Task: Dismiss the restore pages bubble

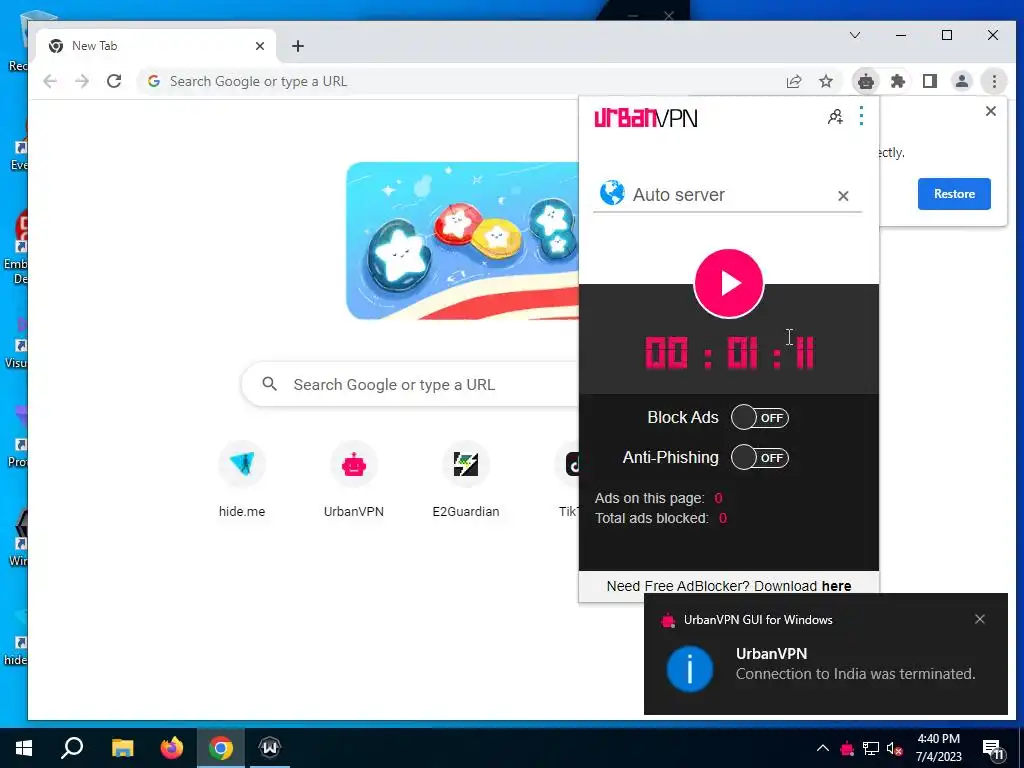Action: [991, 111]
